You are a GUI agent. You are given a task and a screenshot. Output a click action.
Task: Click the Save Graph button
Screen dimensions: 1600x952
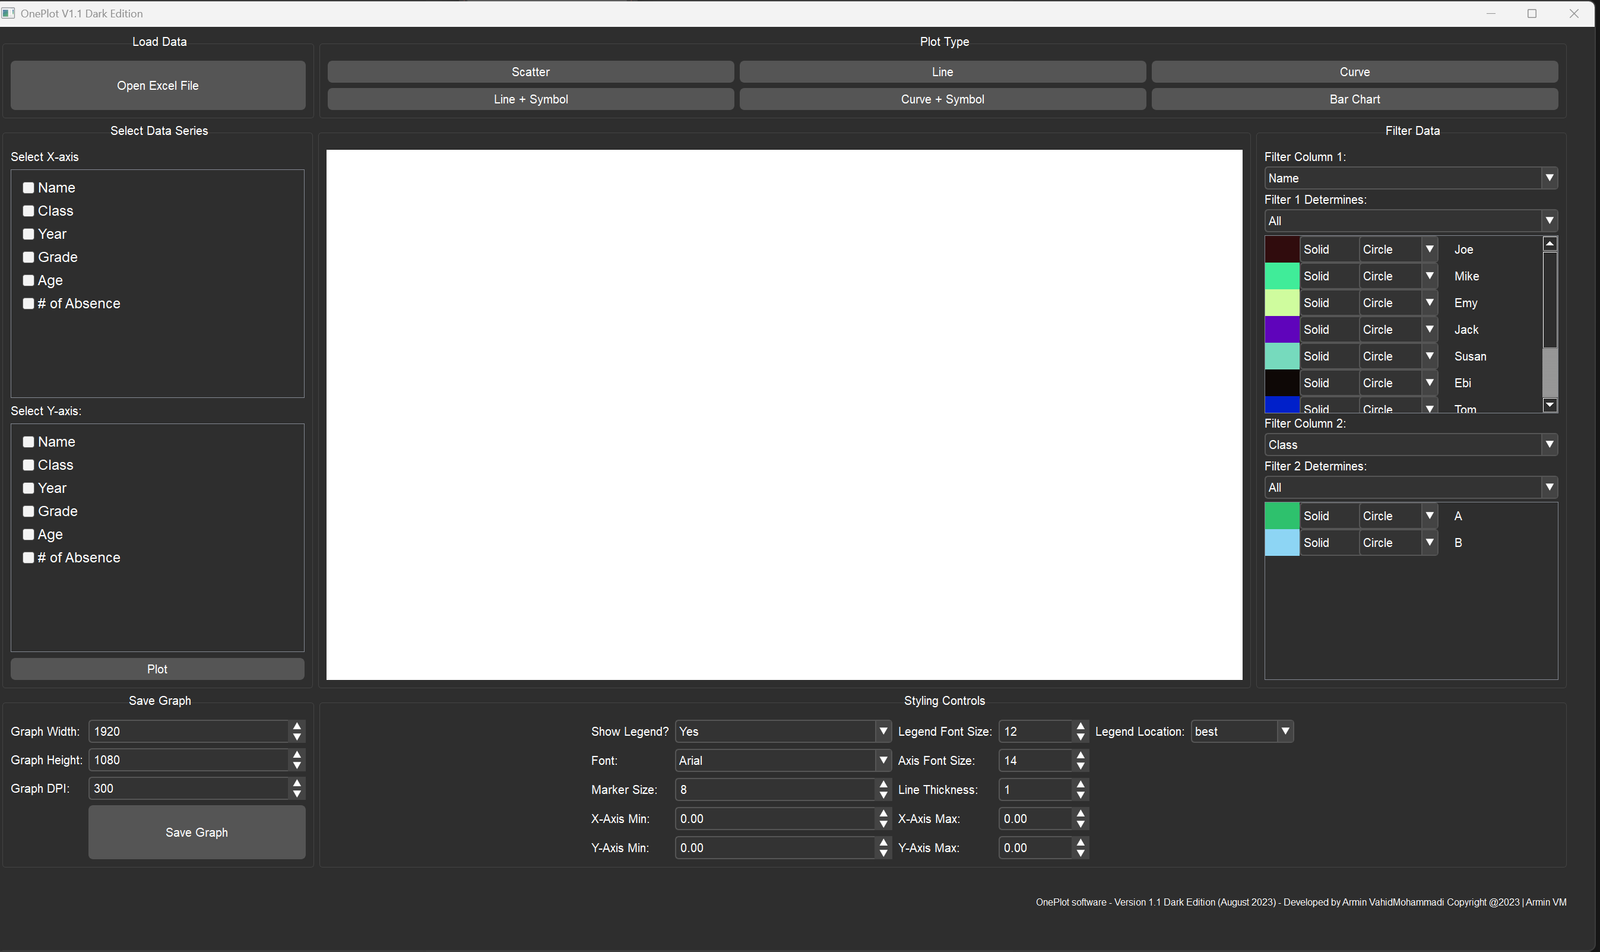197,832
